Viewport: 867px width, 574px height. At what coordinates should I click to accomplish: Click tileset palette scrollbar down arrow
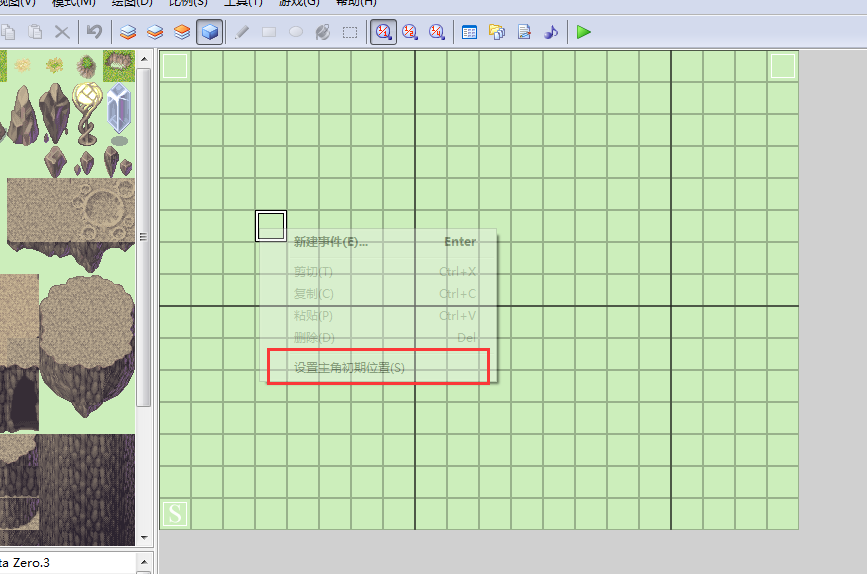[x=144, y=538]
